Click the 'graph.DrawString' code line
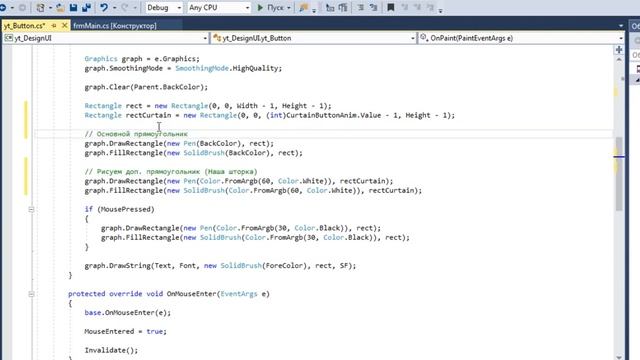 point(220,266)
